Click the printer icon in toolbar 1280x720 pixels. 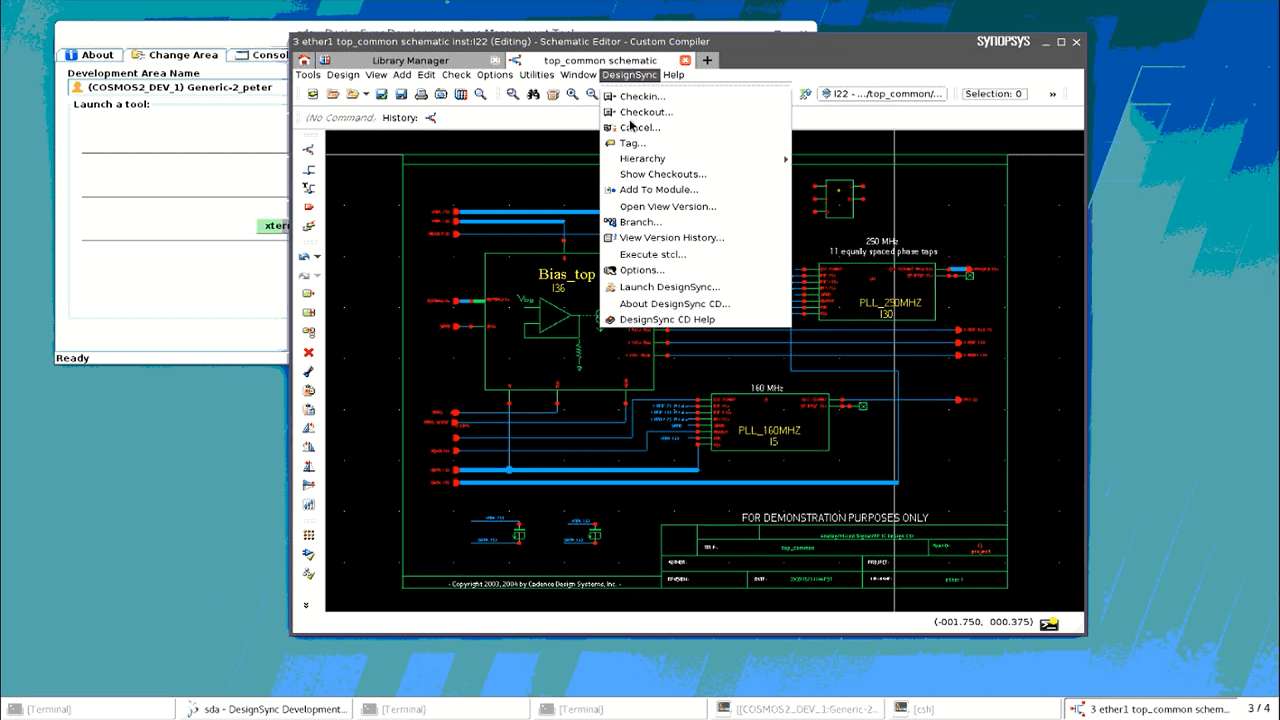tap(421, 94)
